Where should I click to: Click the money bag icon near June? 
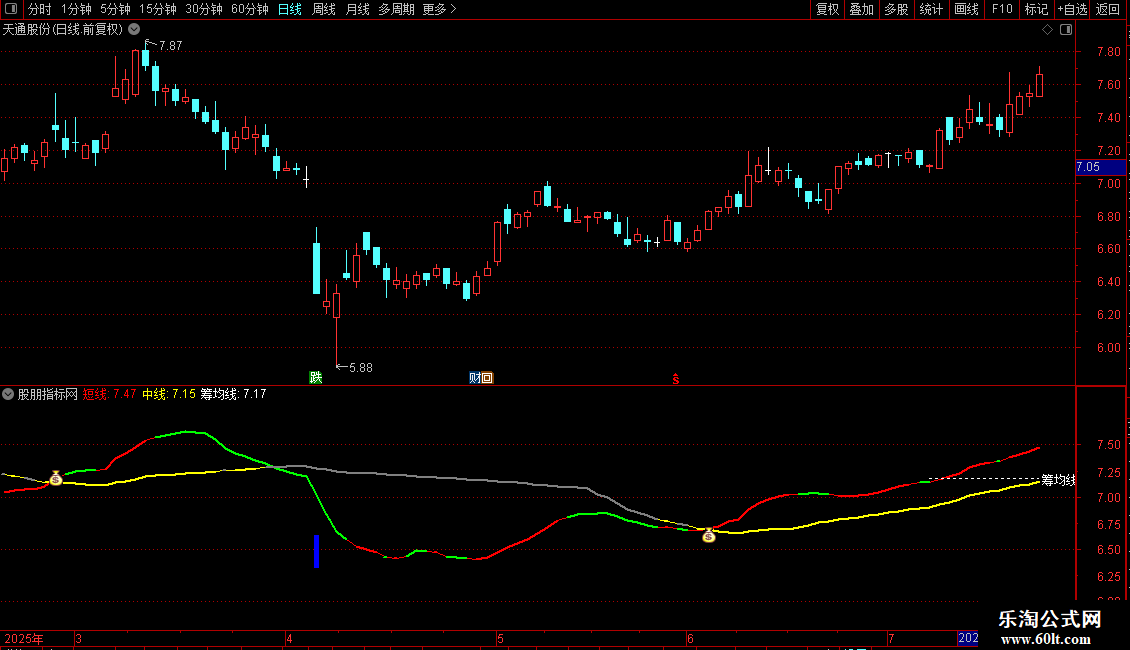[709, 535]
